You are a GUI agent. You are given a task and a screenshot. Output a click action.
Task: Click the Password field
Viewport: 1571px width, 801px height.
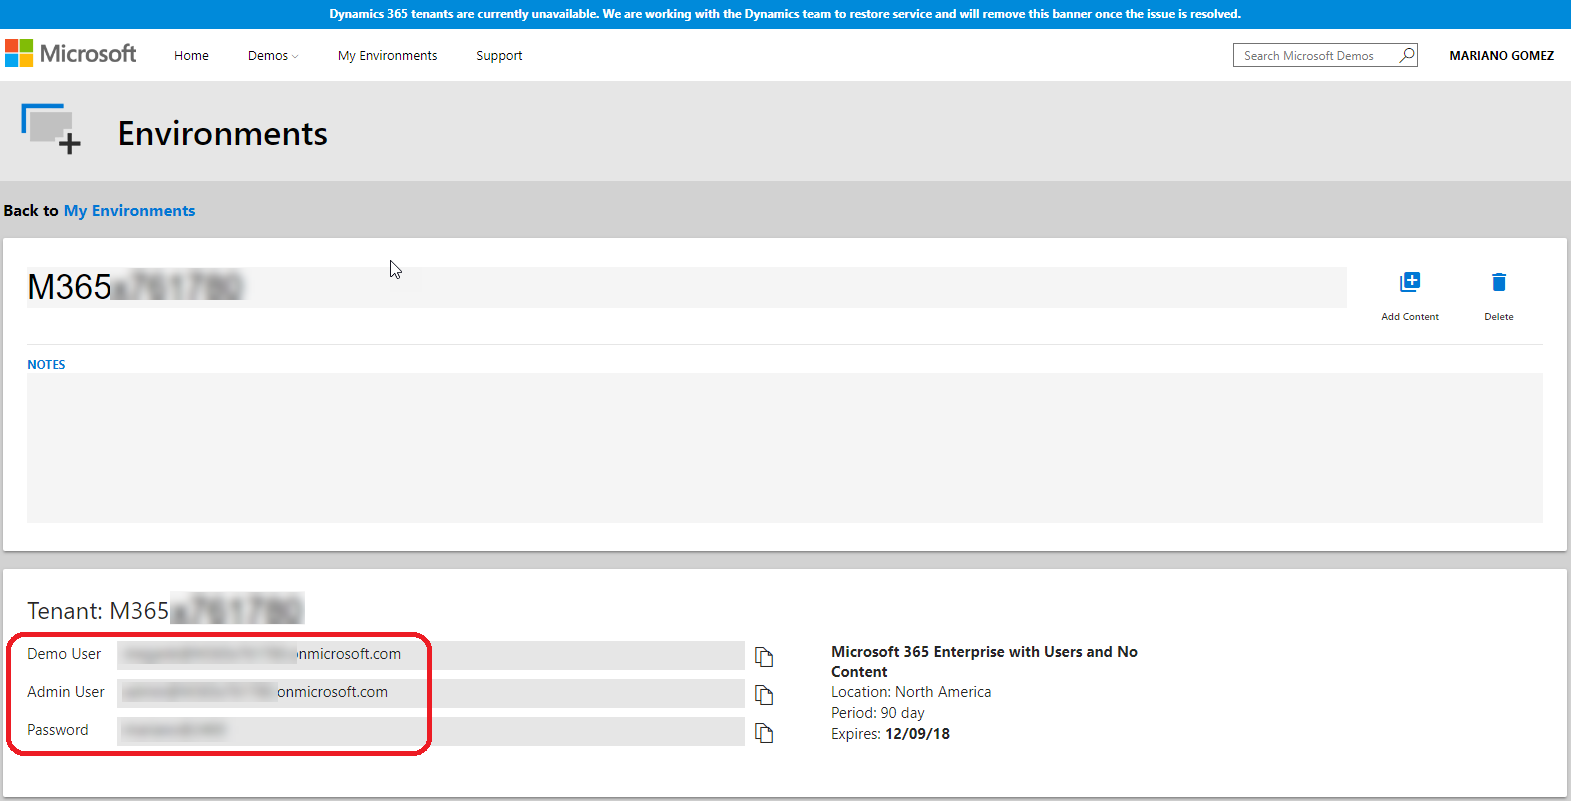click(431, 731)
